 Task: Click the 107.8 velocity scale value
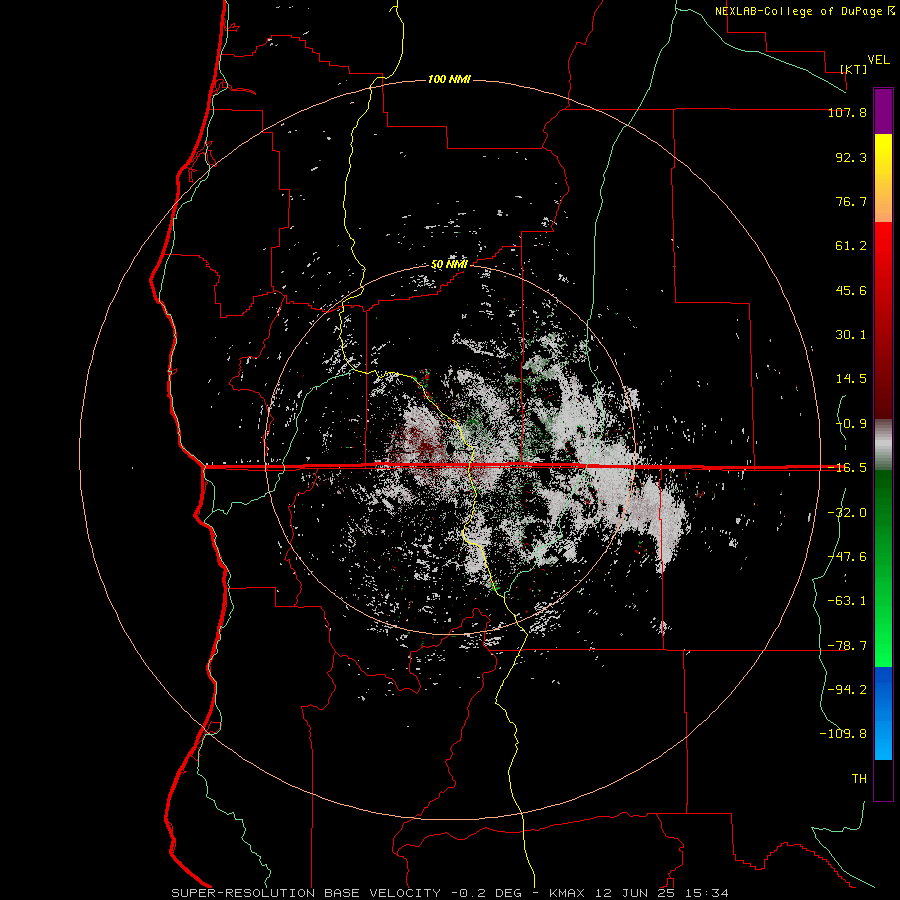click(847, 112)
